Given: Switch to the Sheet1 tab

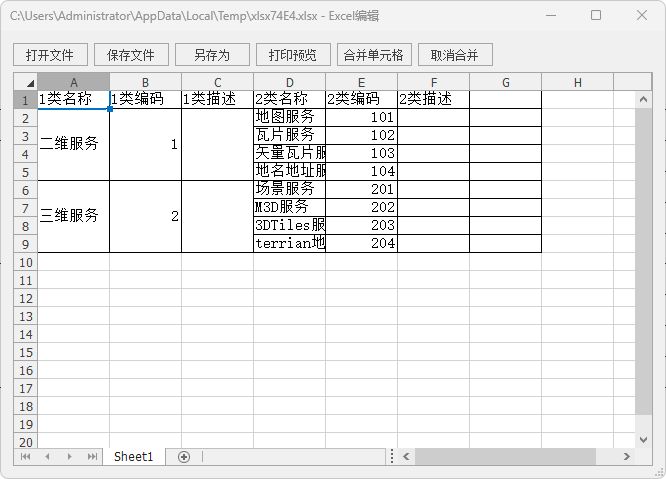Looking at the screenshot, I should 133,457.
